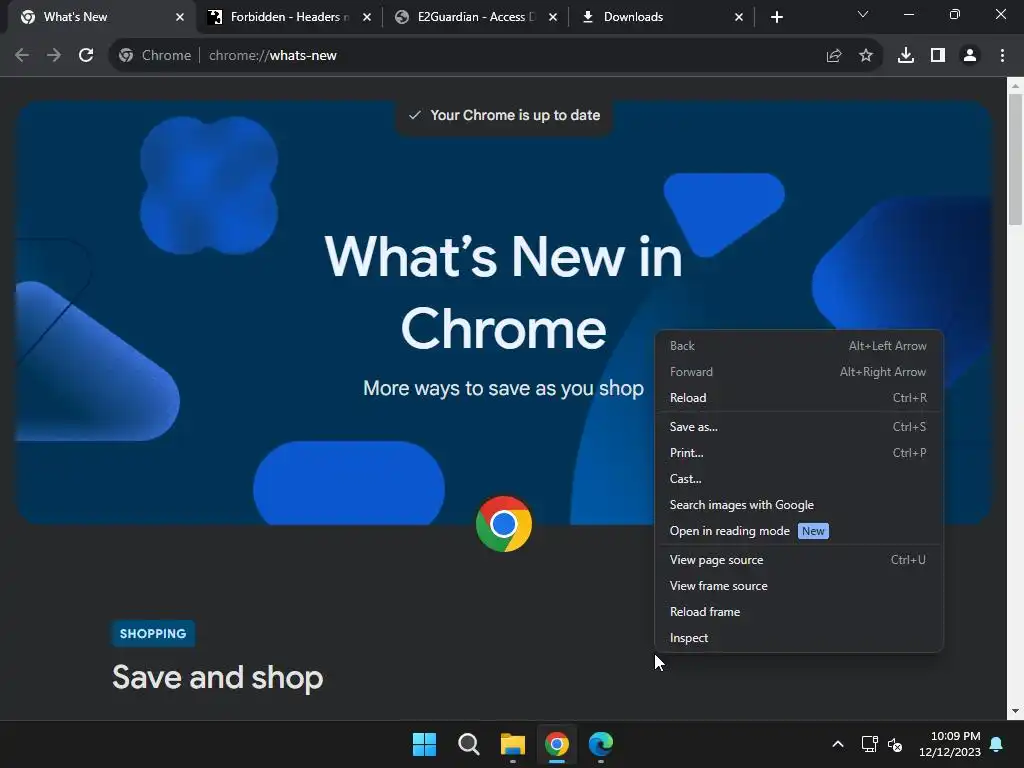Expand the tab search chevron
The height and width of the screenshot is (768, 1024).
coord(863,14)
